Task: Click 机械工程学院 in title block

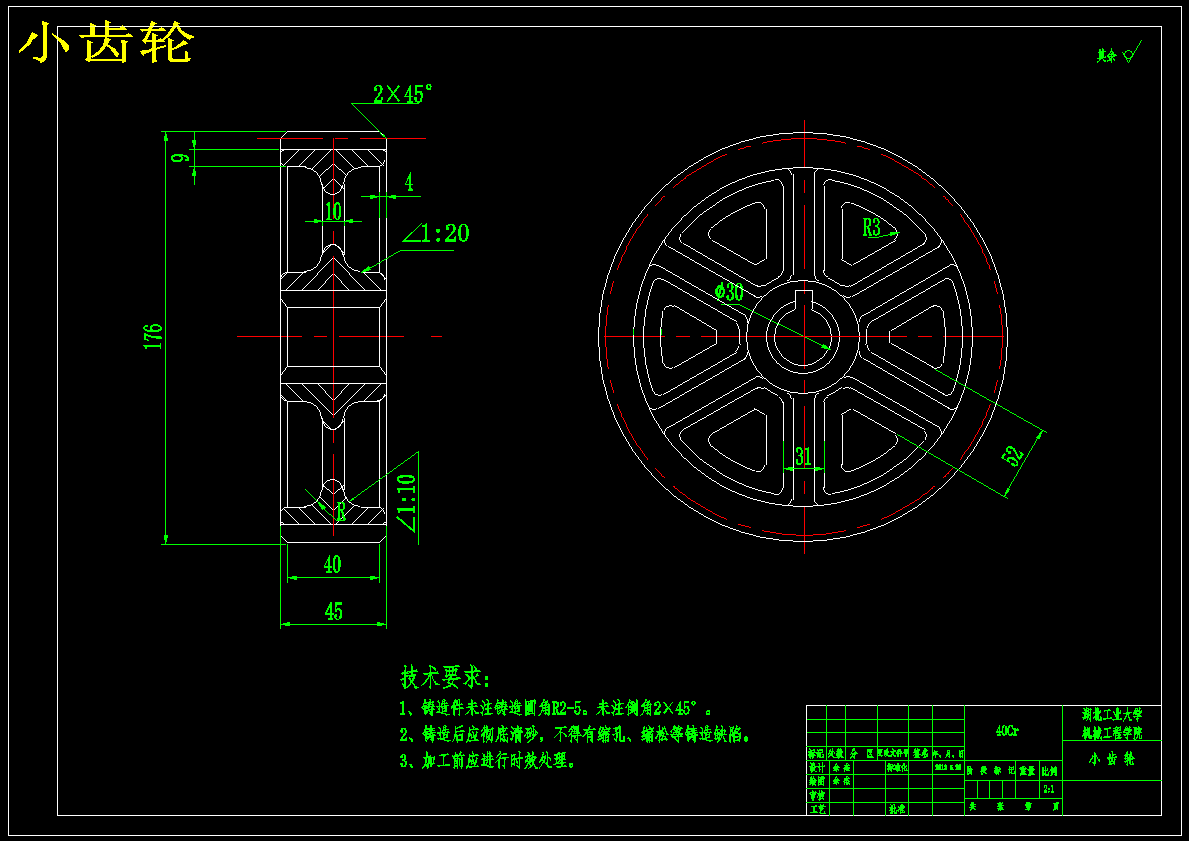Action: coord(1112,733)
